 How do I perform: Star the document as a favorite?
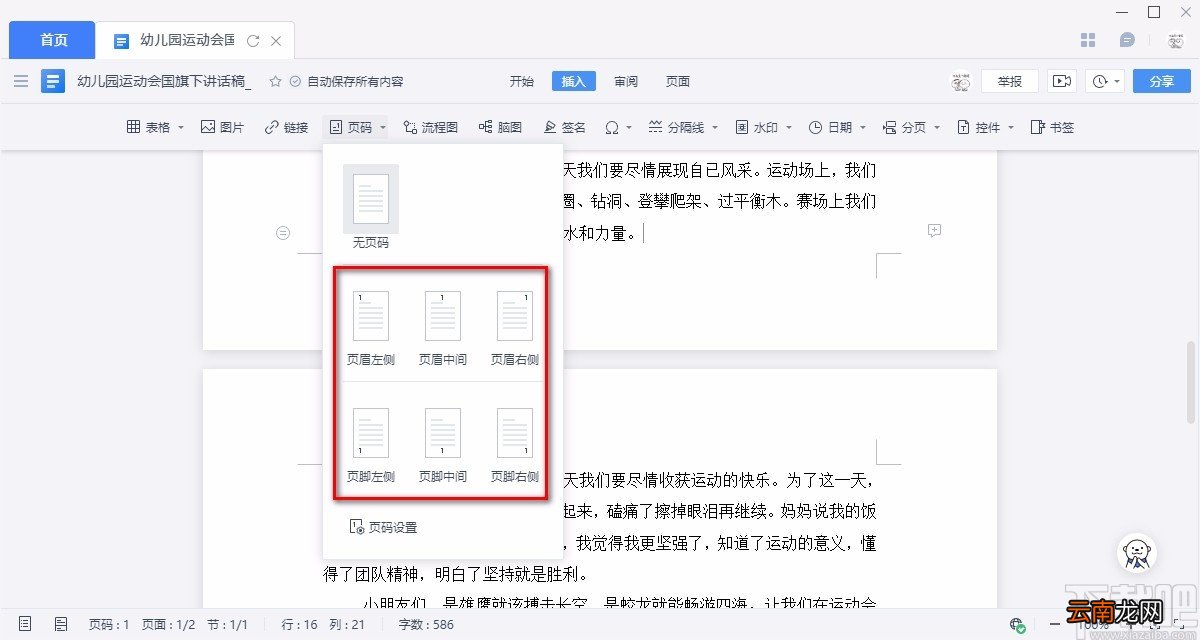coord(275,81)
